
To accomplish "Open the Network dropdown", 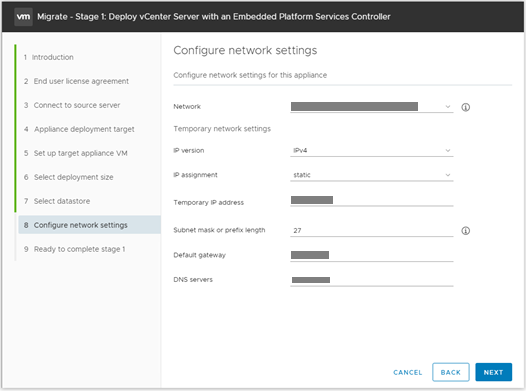I will (372, 107).
